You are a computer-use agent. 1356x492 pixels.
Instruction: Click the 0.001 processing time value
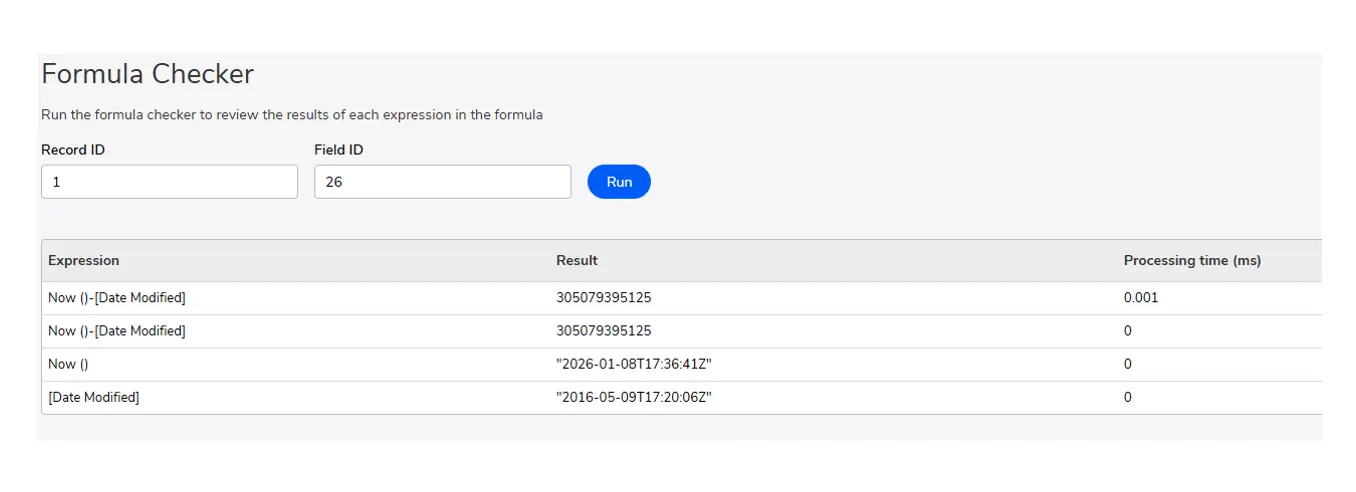[1141, 298]
